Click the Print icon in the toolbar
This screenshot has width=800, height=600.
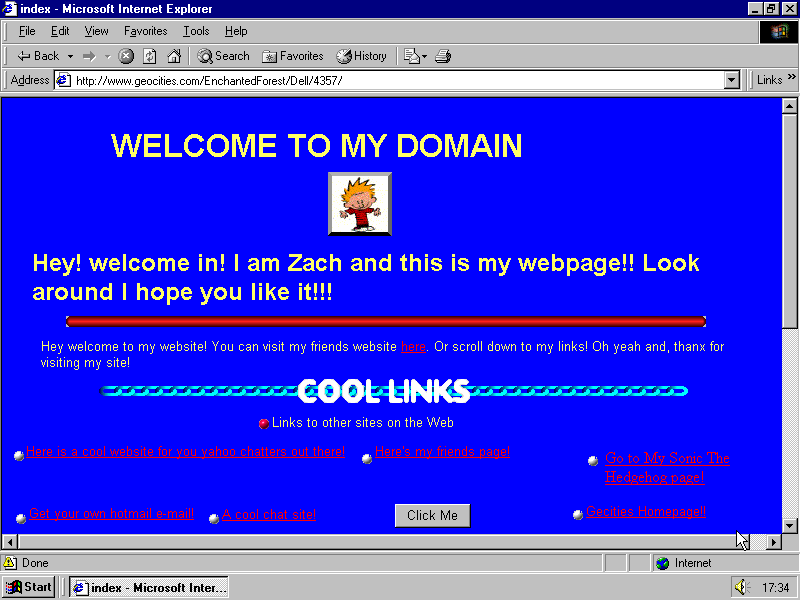click(443, 56)
